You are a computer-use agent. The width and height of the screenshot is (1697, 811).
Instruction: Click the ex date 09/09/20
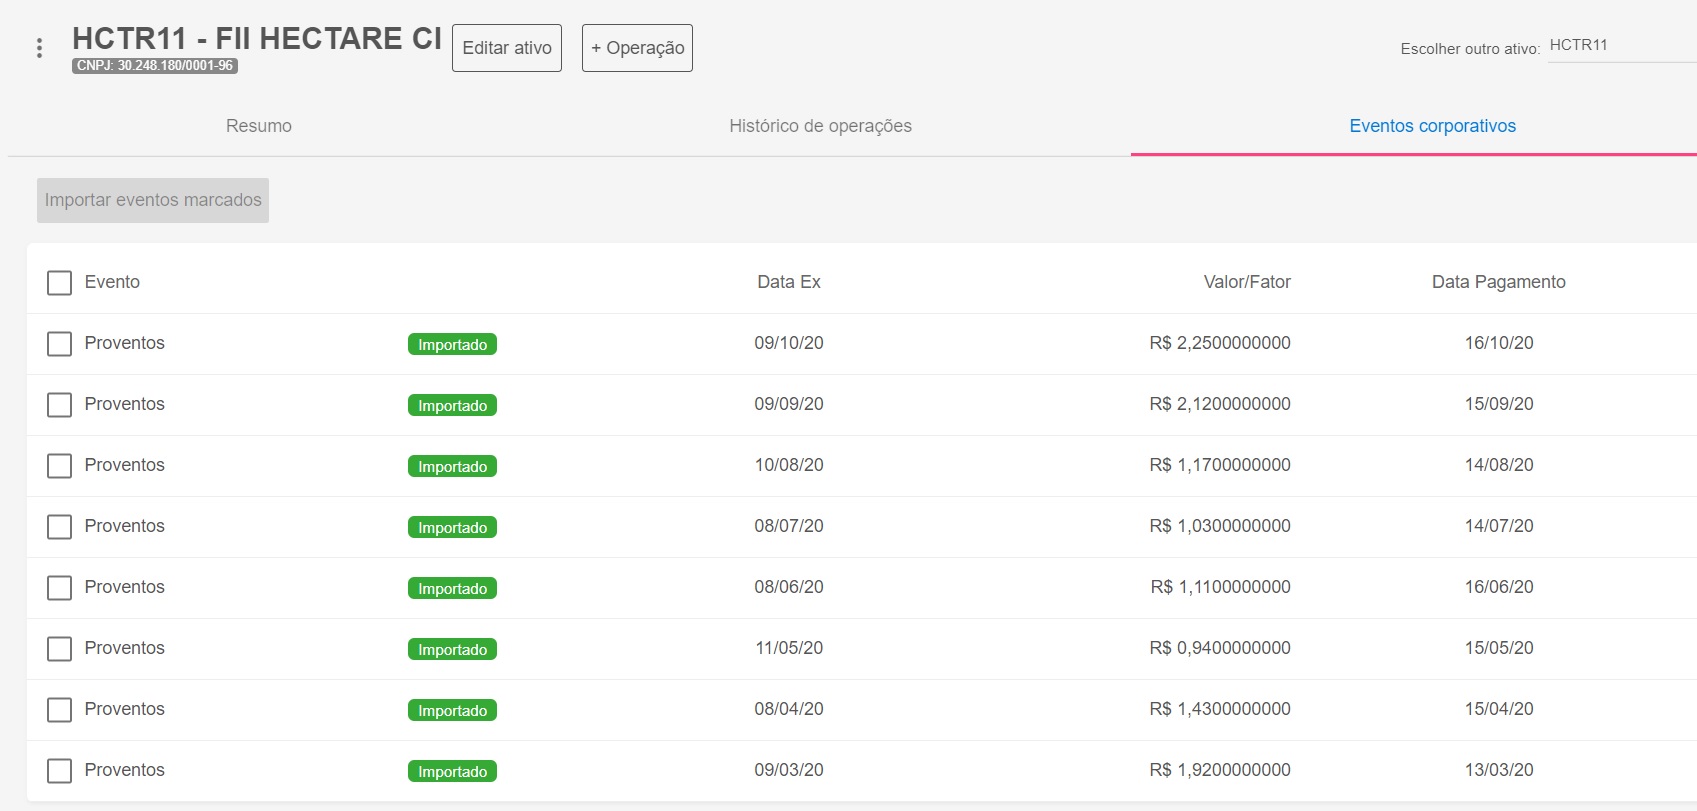[789, 404]
